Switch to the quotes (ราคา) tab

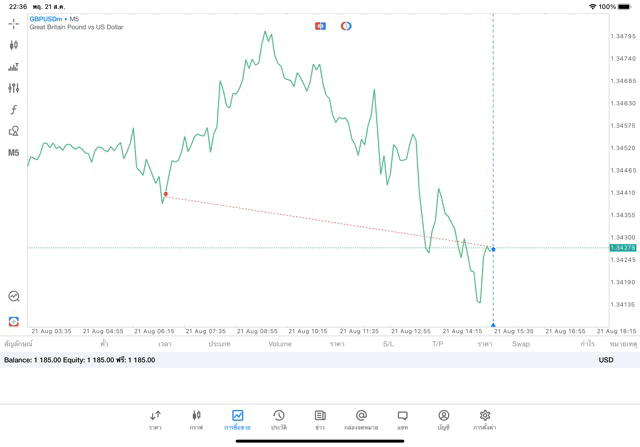155,419
